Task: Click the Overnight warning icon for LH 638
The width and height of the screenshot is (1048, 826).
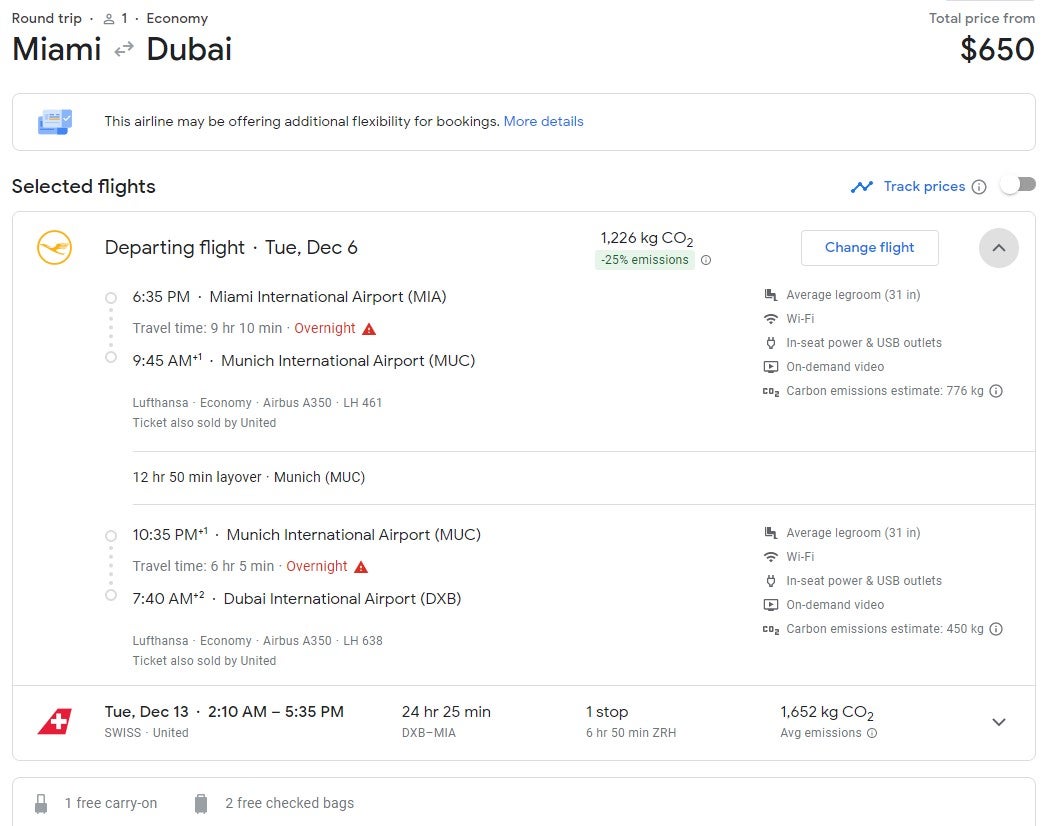Action: 361,567
